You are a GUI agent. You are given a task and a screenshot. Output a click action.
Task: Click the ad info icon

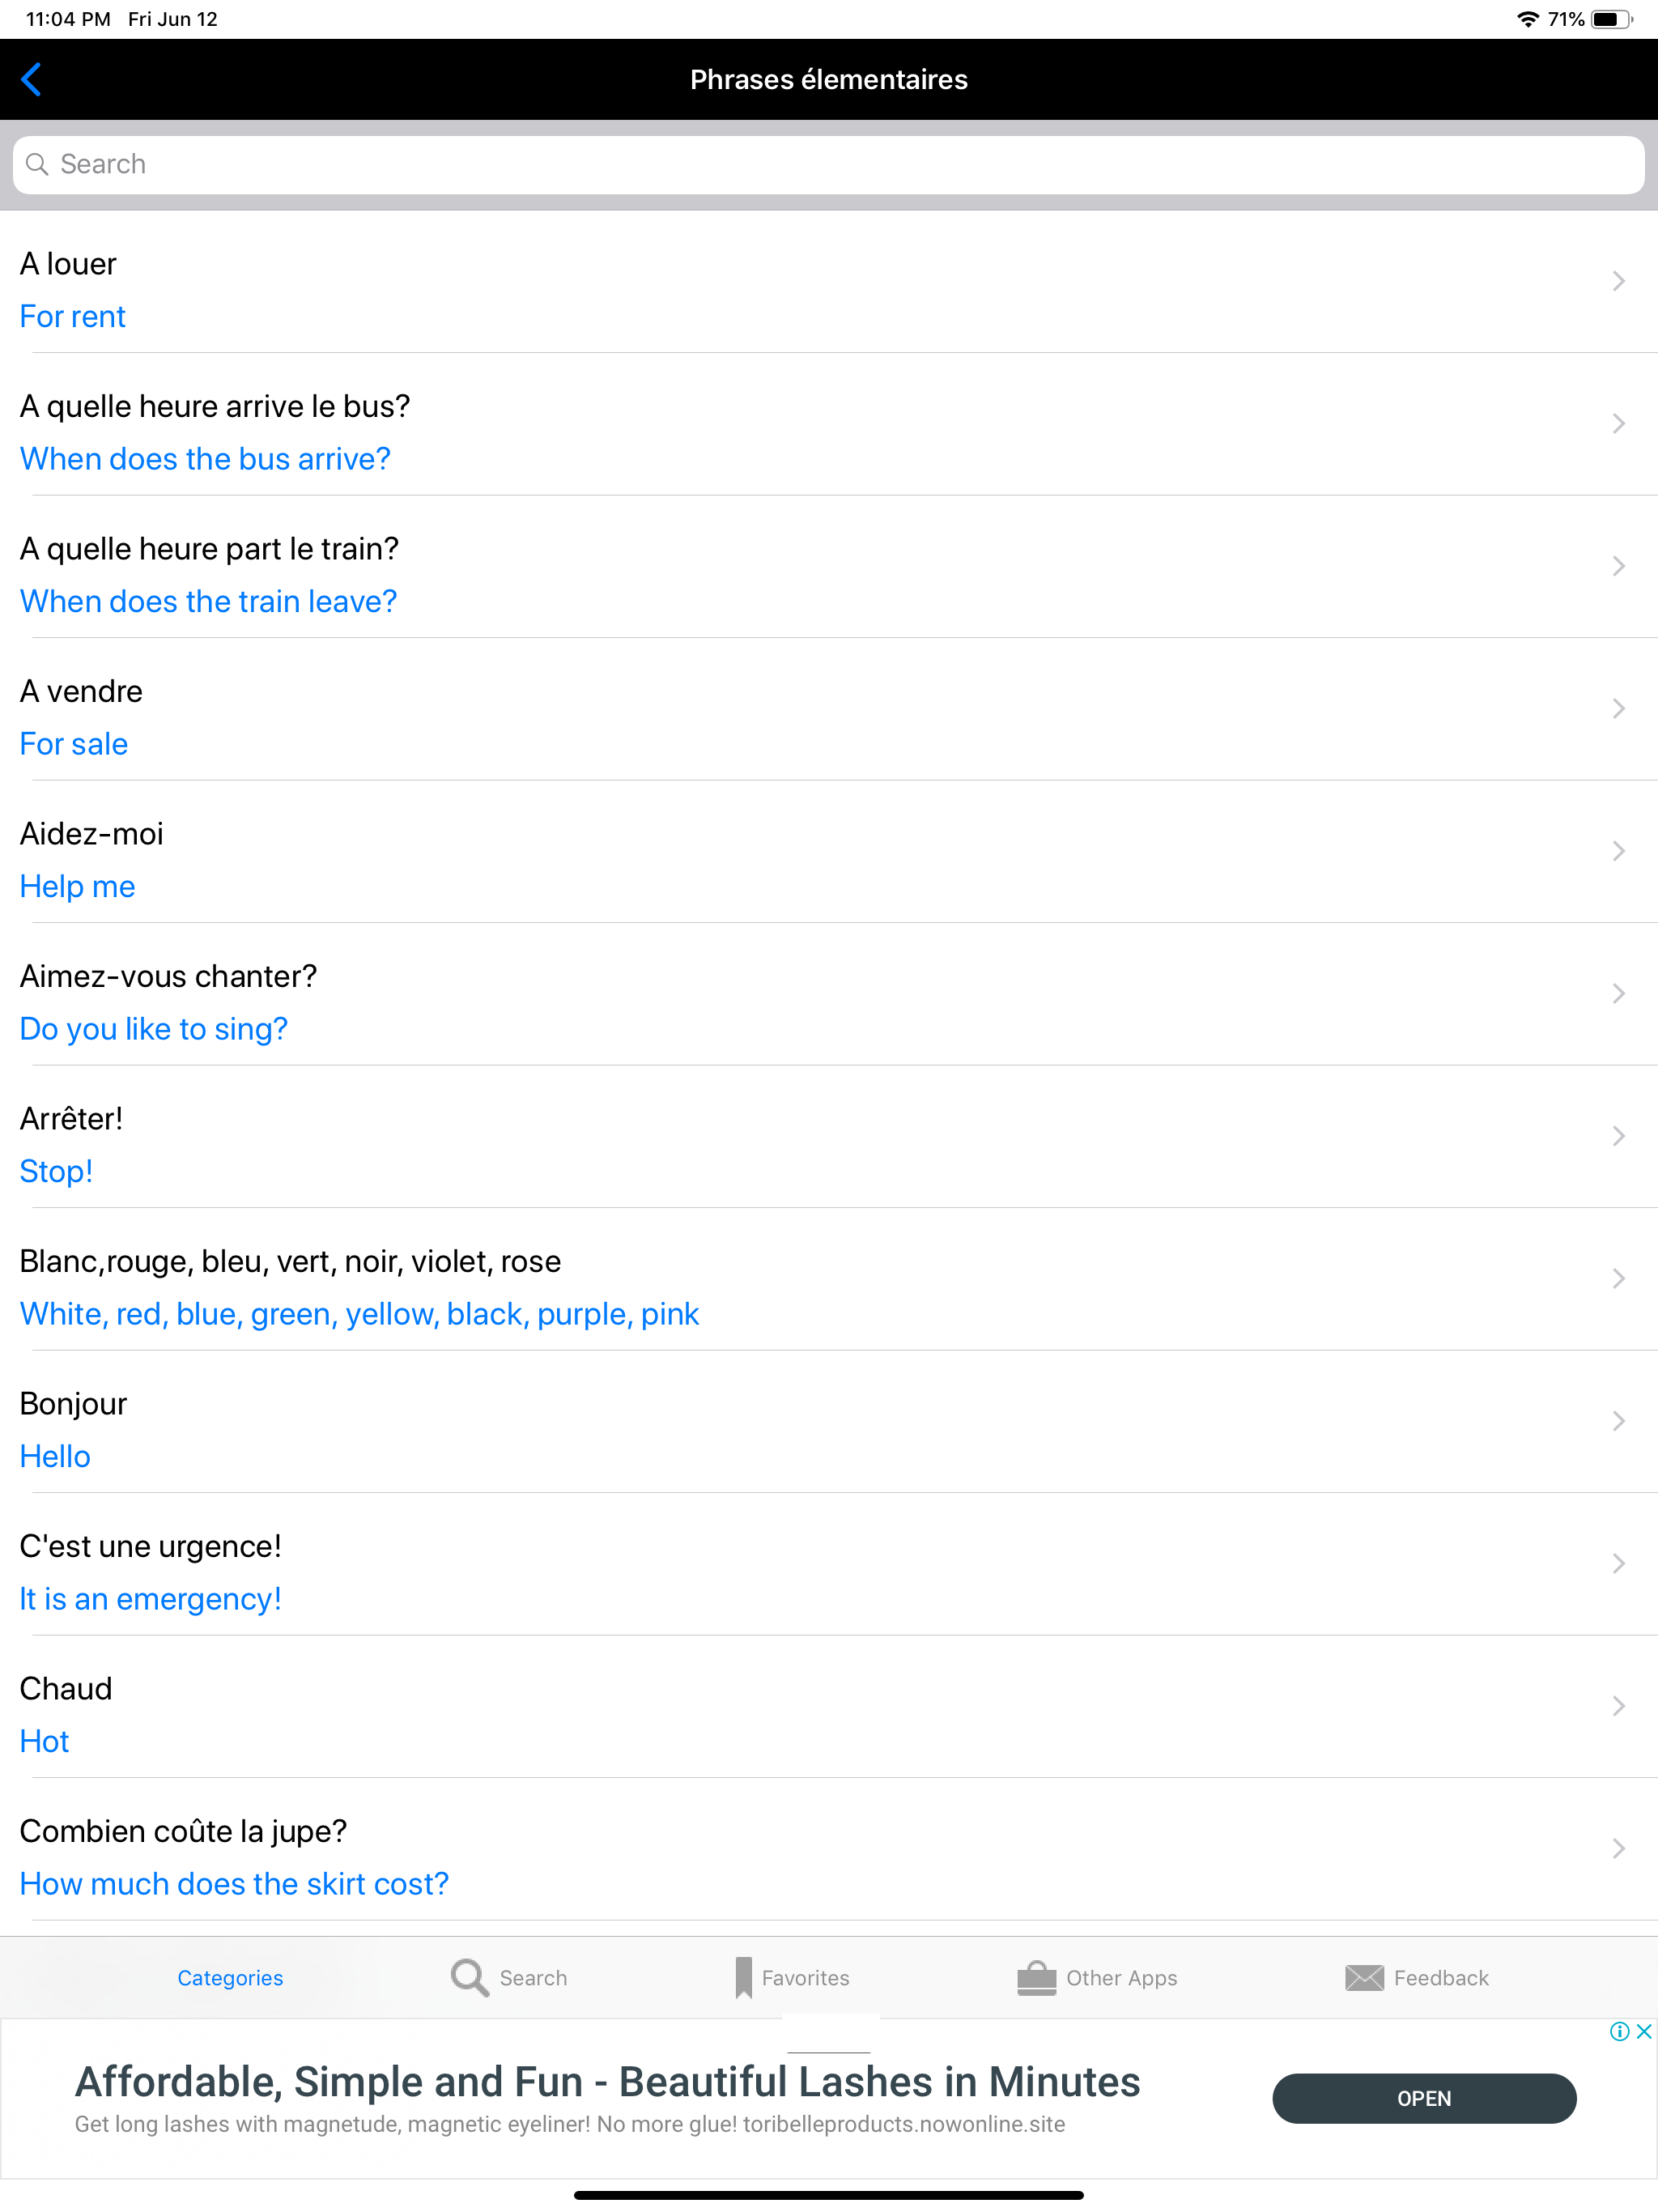pyautogui.click(x=1619, y=2031)
